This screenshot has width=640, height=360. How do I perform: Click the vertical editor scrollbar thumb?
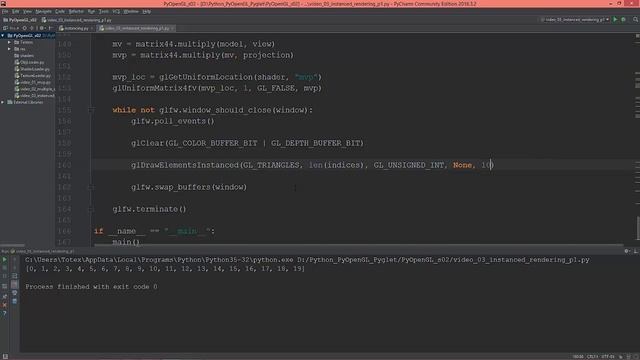click(x=637, y=228)
